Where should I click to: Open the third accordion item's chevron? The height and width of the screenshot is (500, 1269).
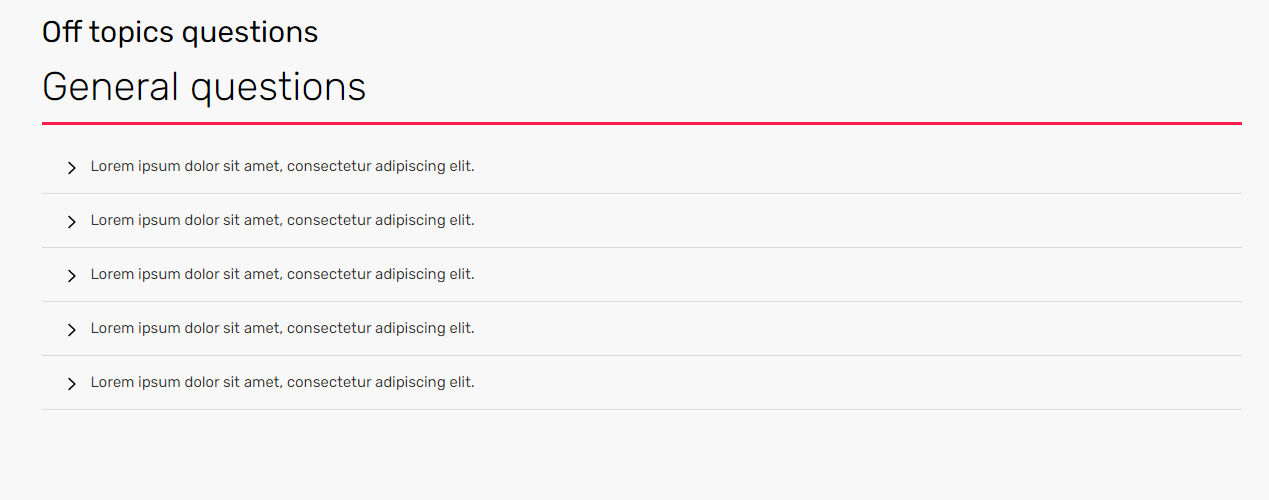click(71, 276)
